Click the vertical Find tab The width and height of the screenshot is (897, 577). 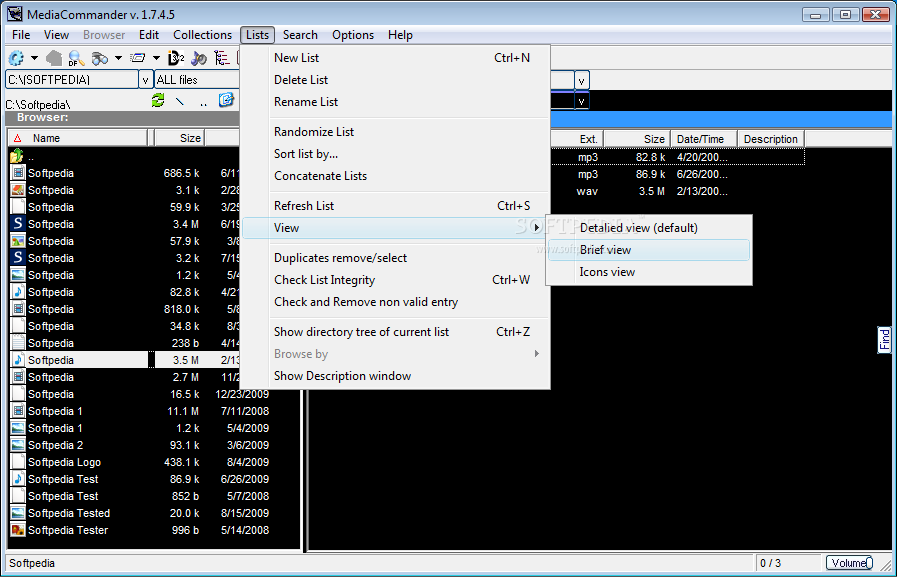(x=884, y=340)
